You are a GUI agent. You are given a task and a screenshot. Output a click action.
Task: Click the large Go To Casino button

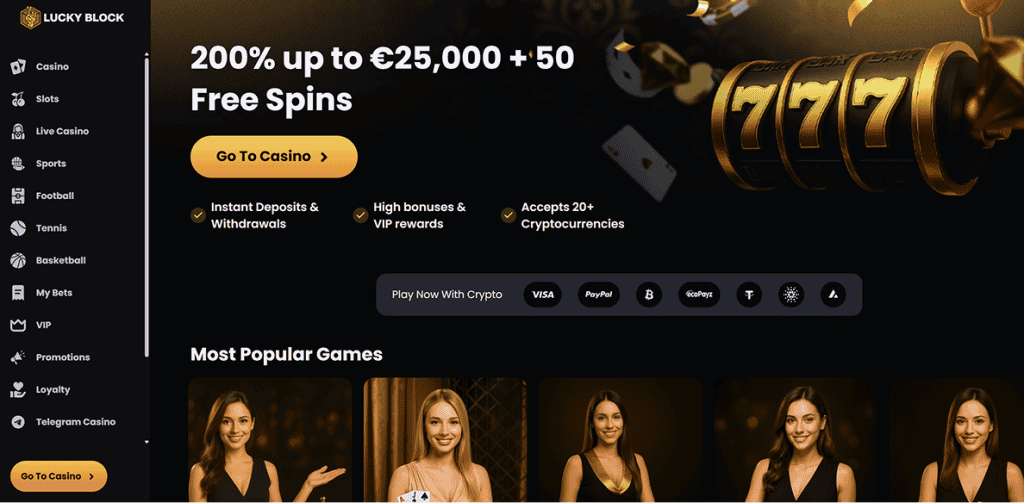[x=274, y=157]
